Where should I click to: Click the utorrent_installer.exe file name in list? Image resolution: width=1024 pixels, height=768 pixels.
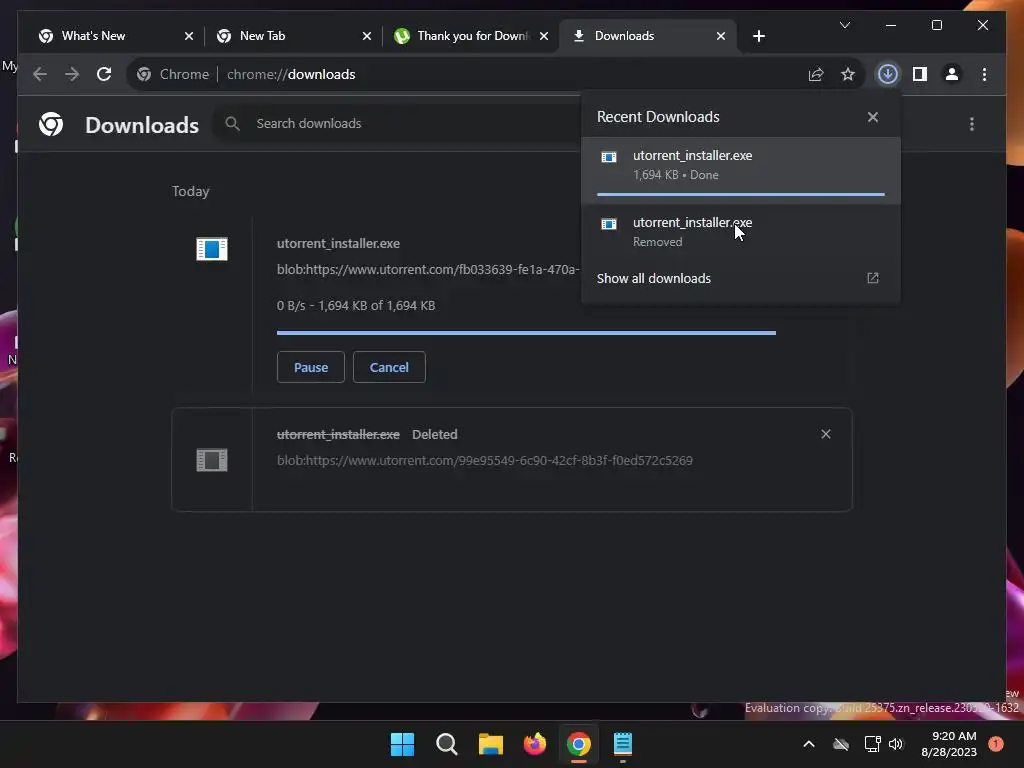(x=338, y=244)
